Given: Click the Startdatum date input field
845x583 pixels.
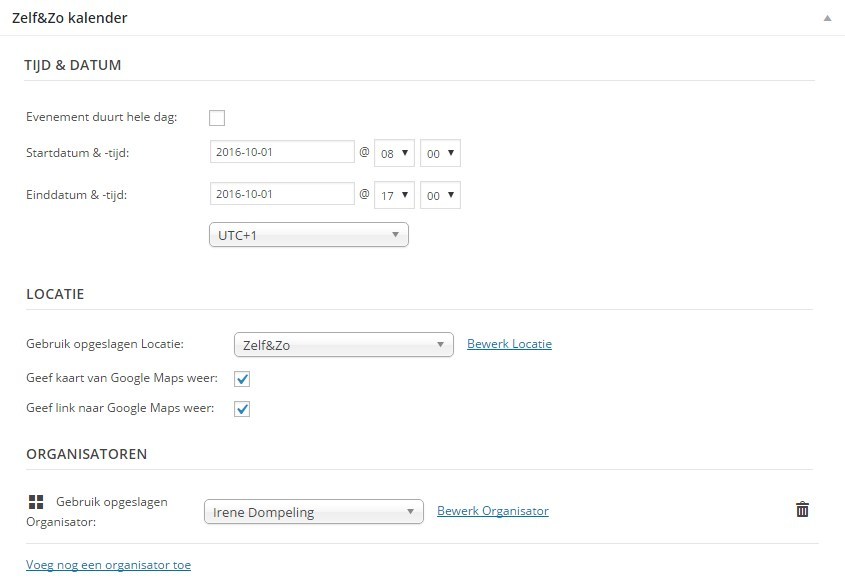Looking at the screenshot, I should pyautogui.click(x=282, y=152).
